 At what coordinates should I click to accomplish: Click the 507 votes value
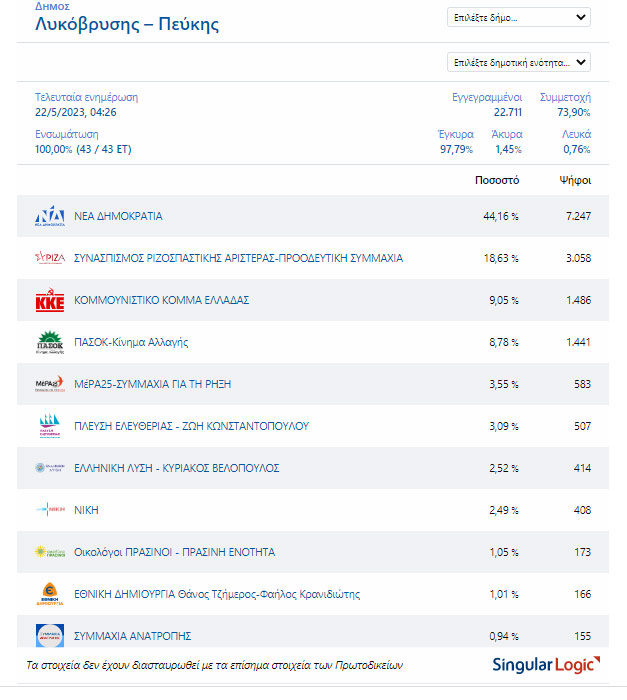[x=582, y=426]
